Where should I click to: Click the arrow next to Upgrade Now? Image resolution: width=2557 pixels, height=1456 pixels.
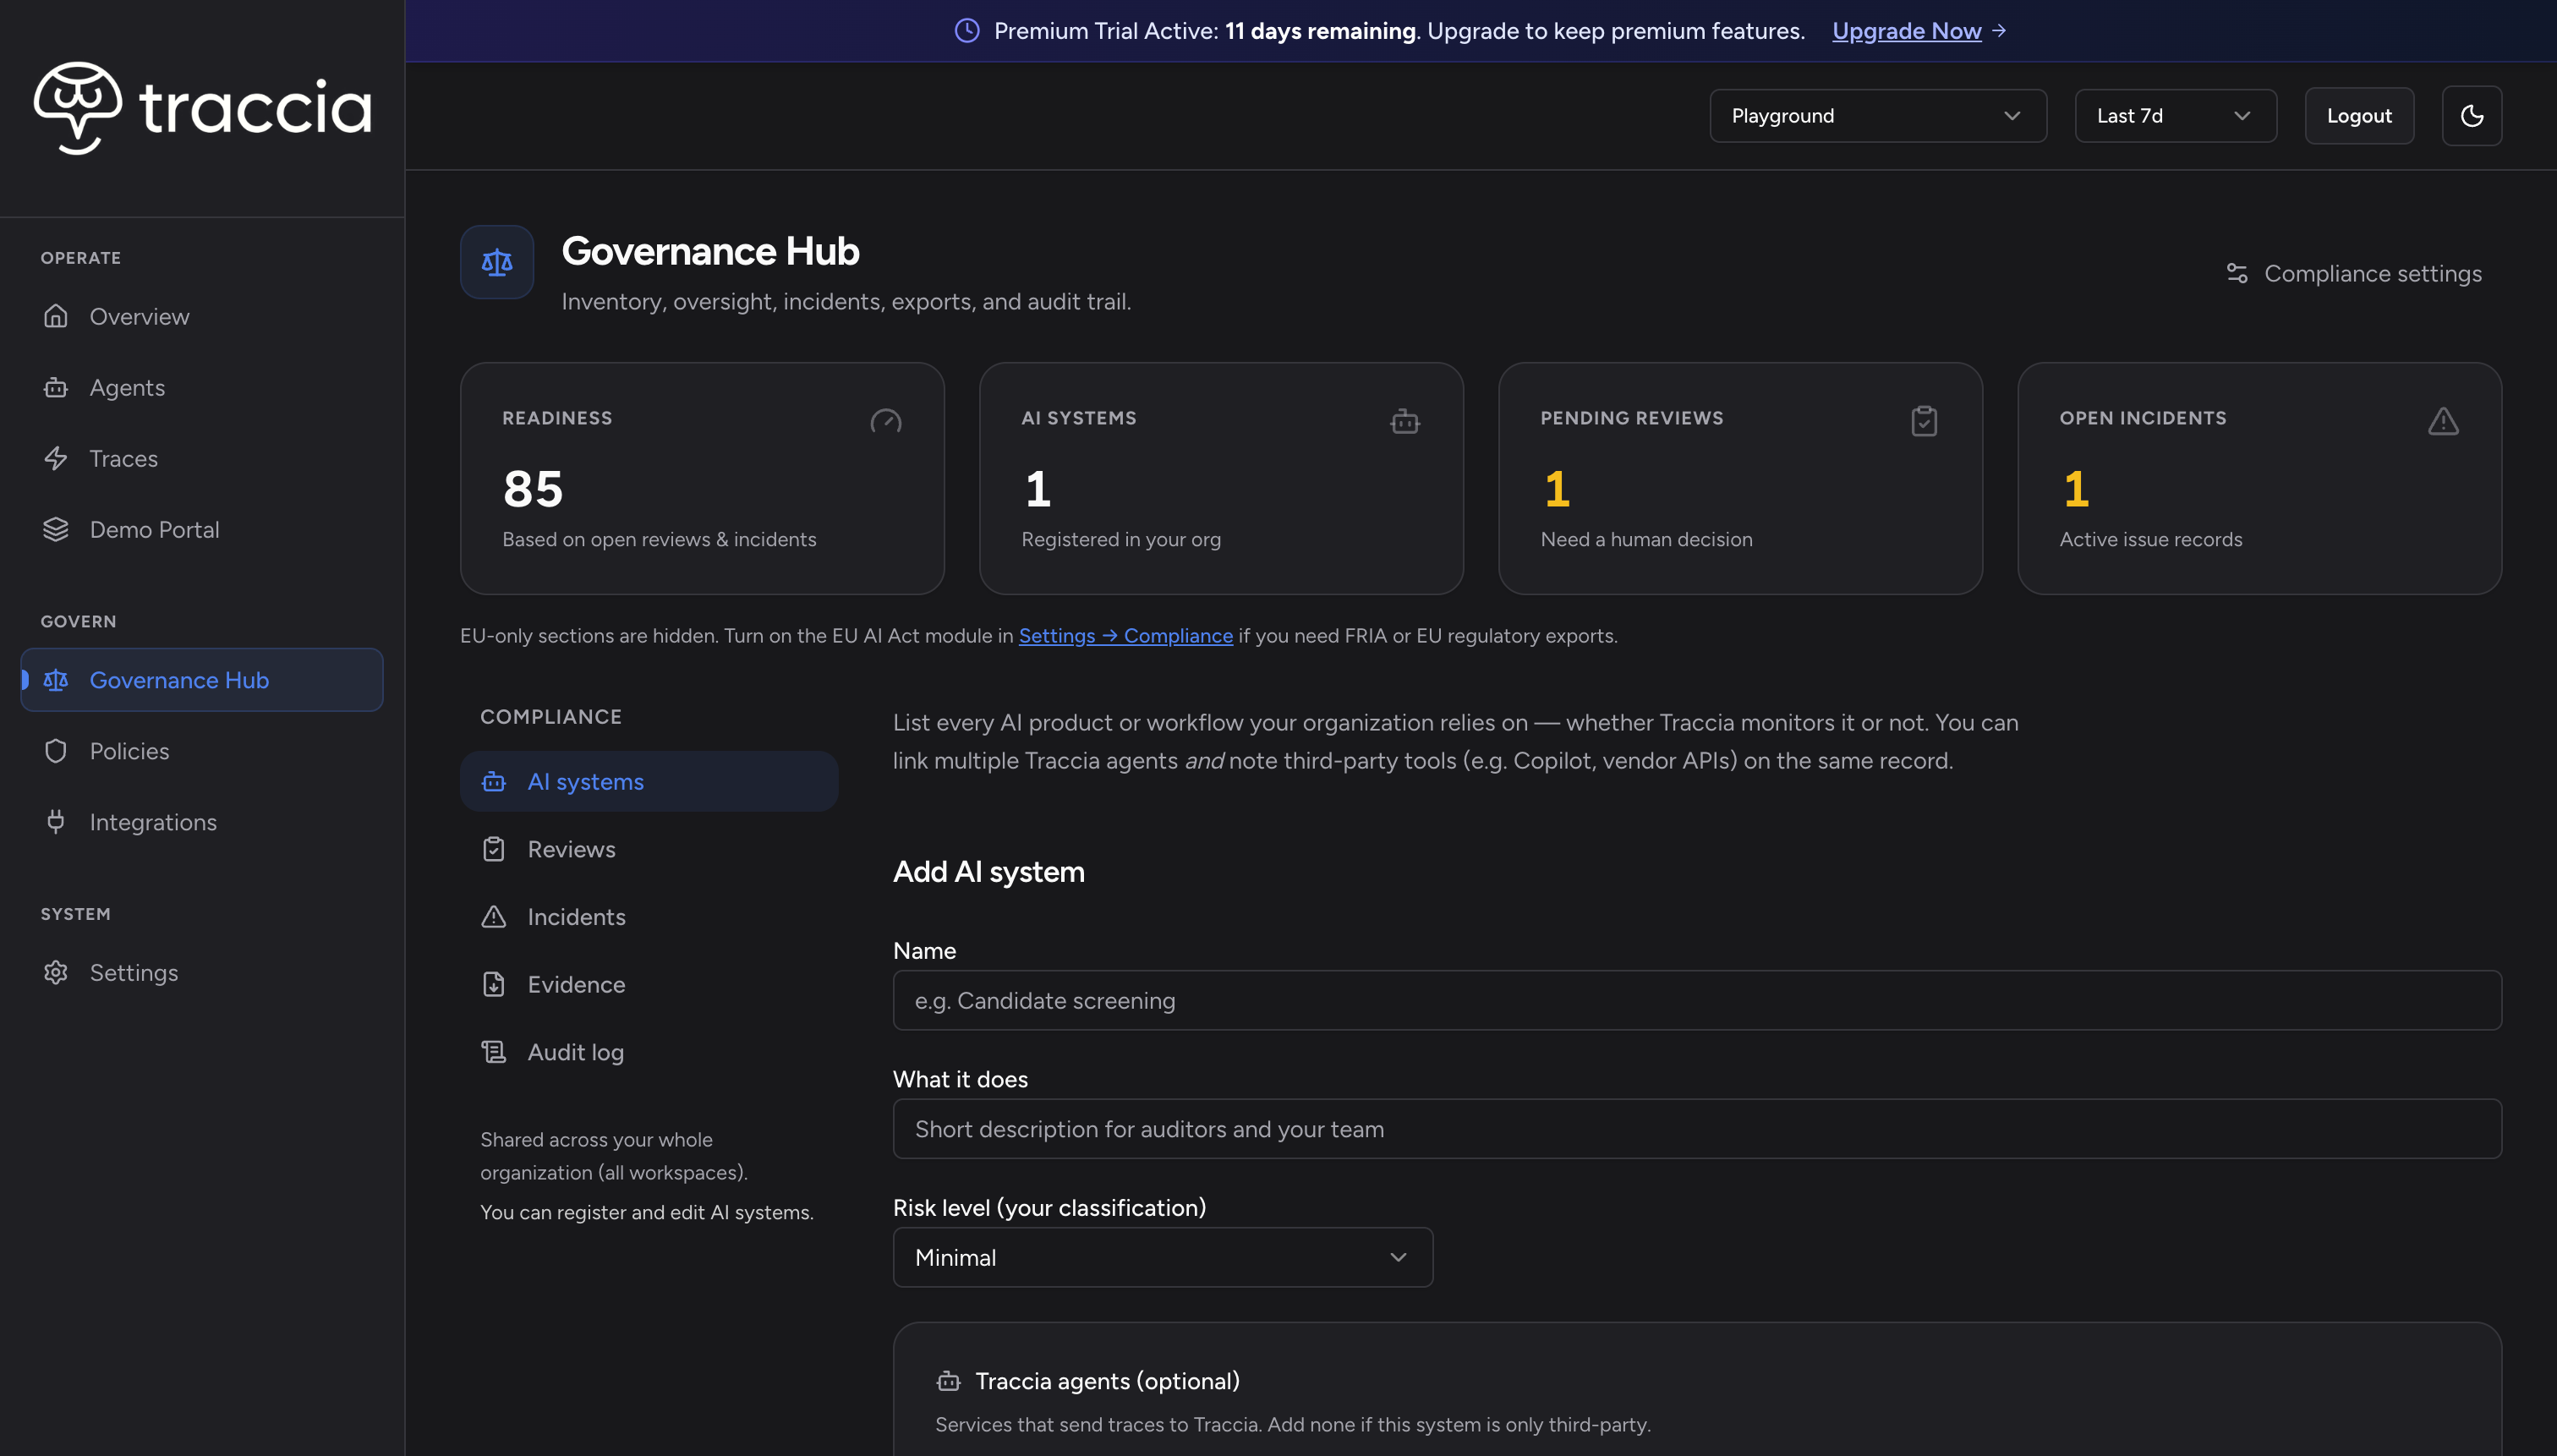[x=1999, y=31]
